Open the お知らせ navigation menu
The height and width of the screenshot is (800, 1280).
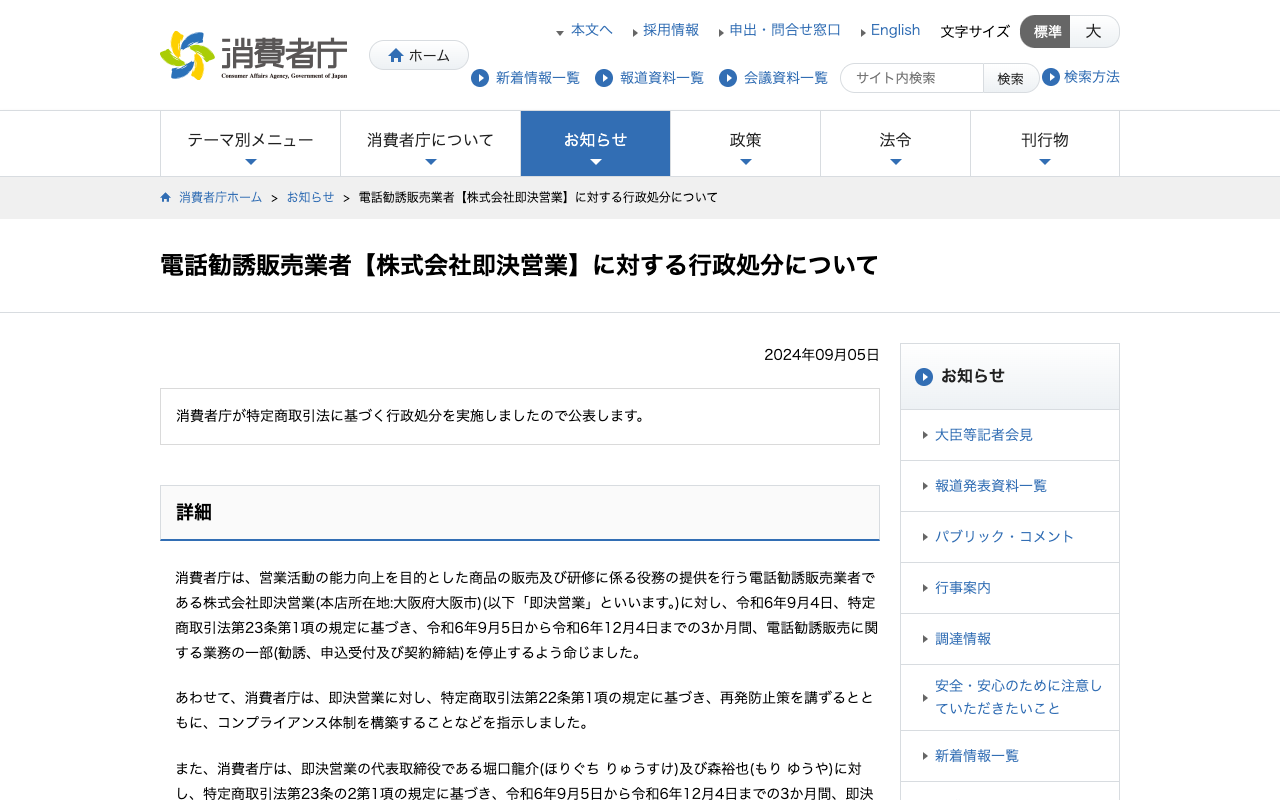(x=595, y=144)
